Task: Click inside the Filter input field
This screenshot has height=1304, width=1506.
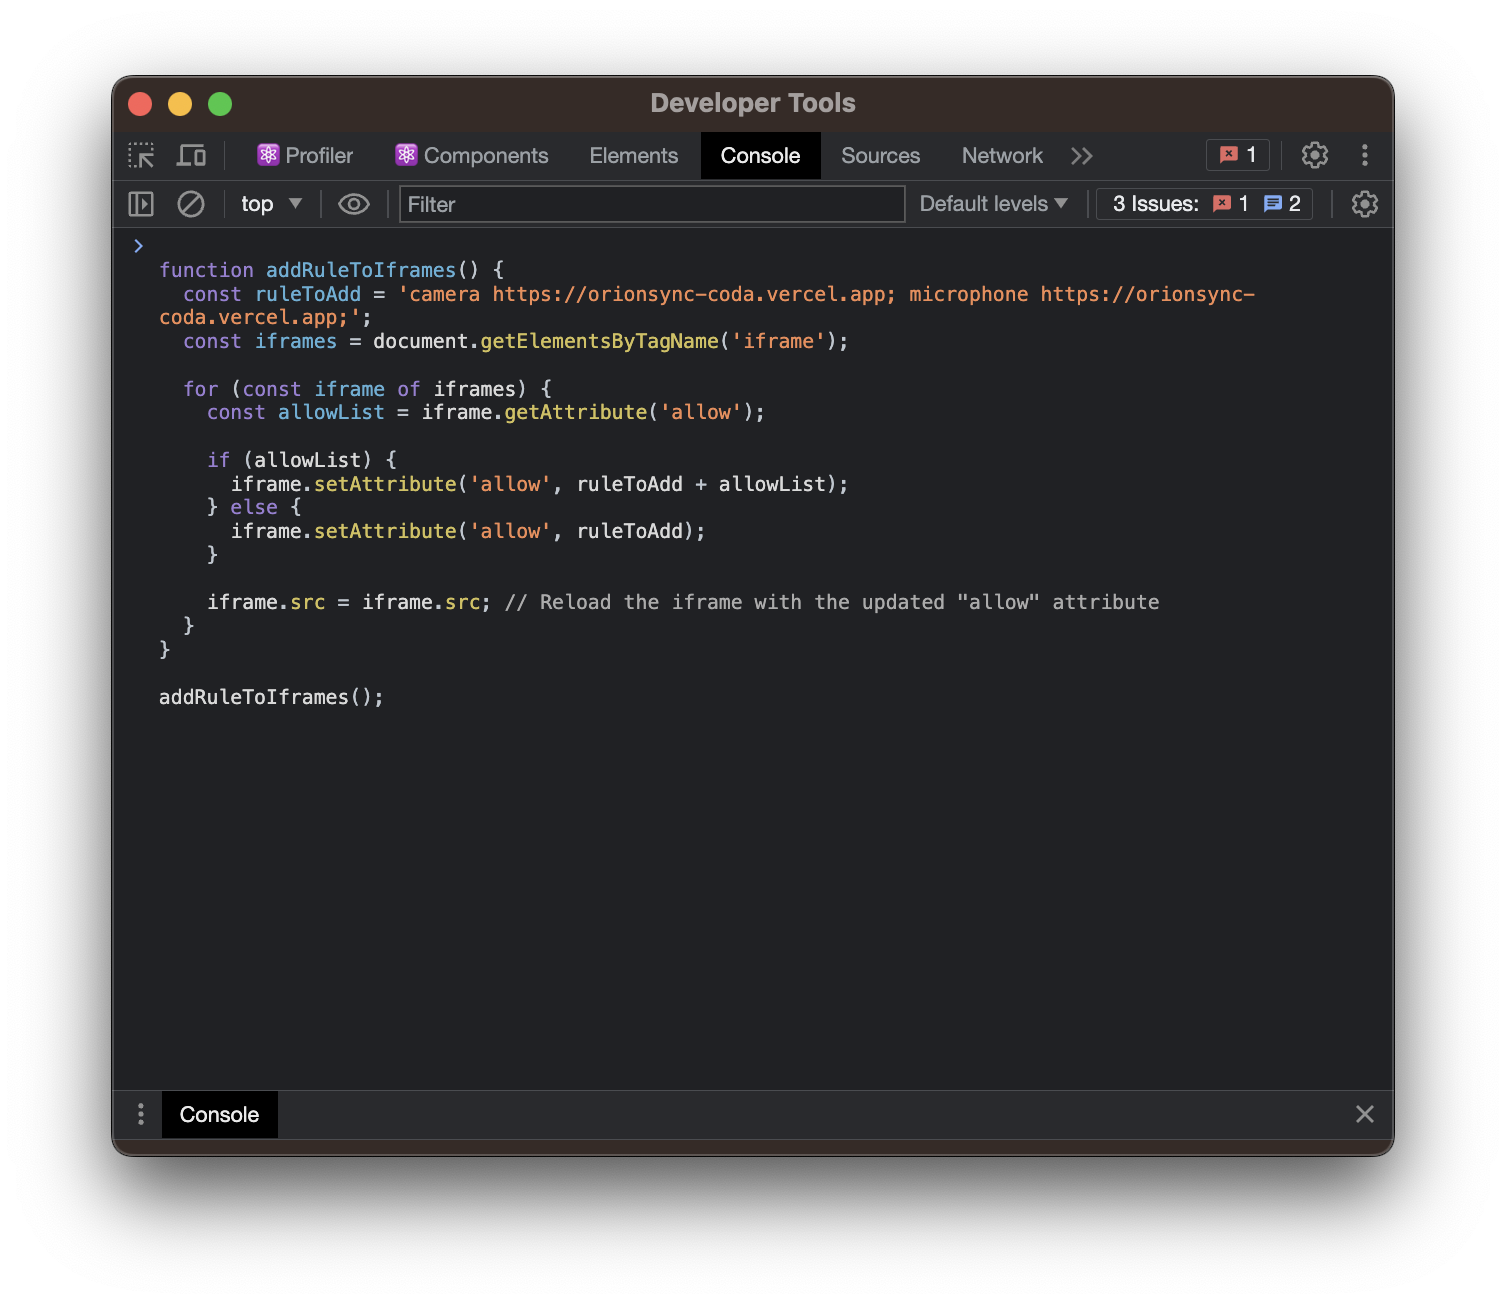Action: (650, 204)
